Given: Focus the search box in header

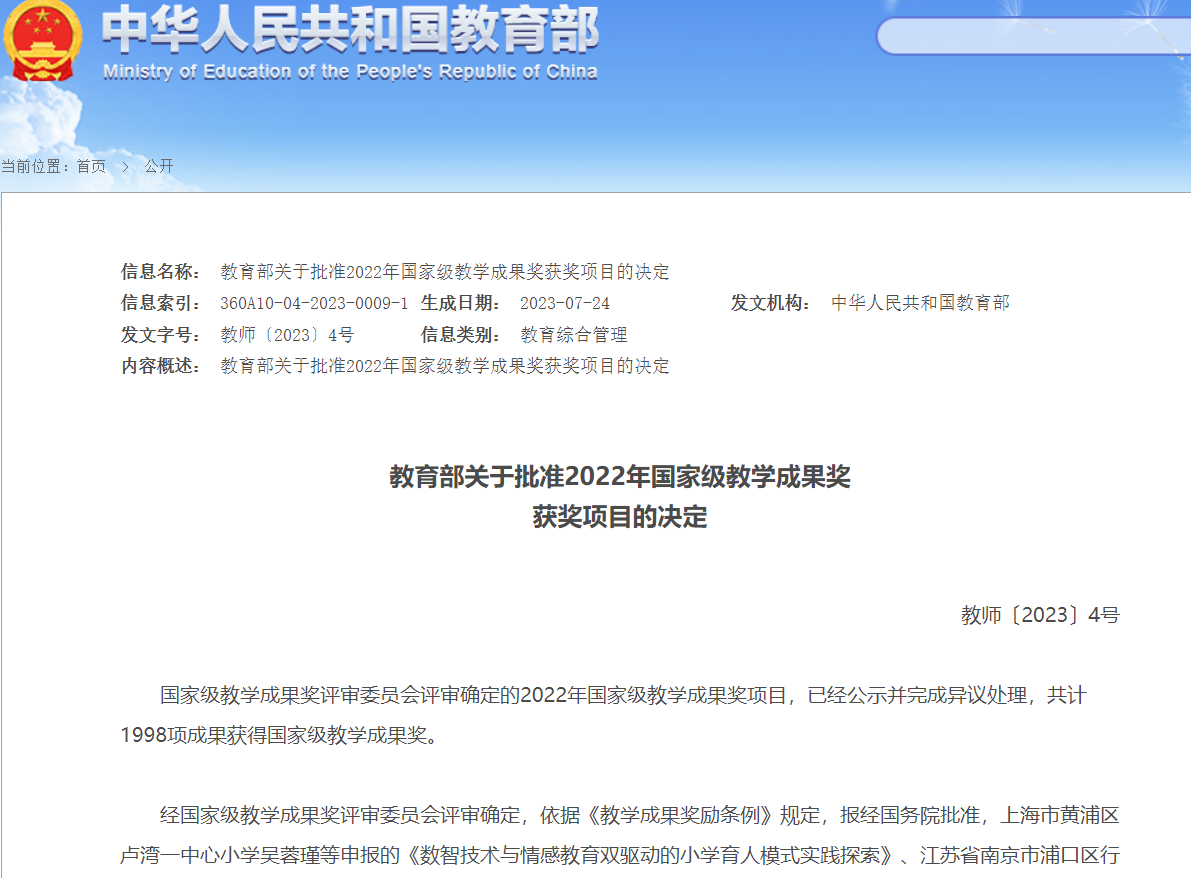Looking at the screenshot, I should coord(1033,36).
